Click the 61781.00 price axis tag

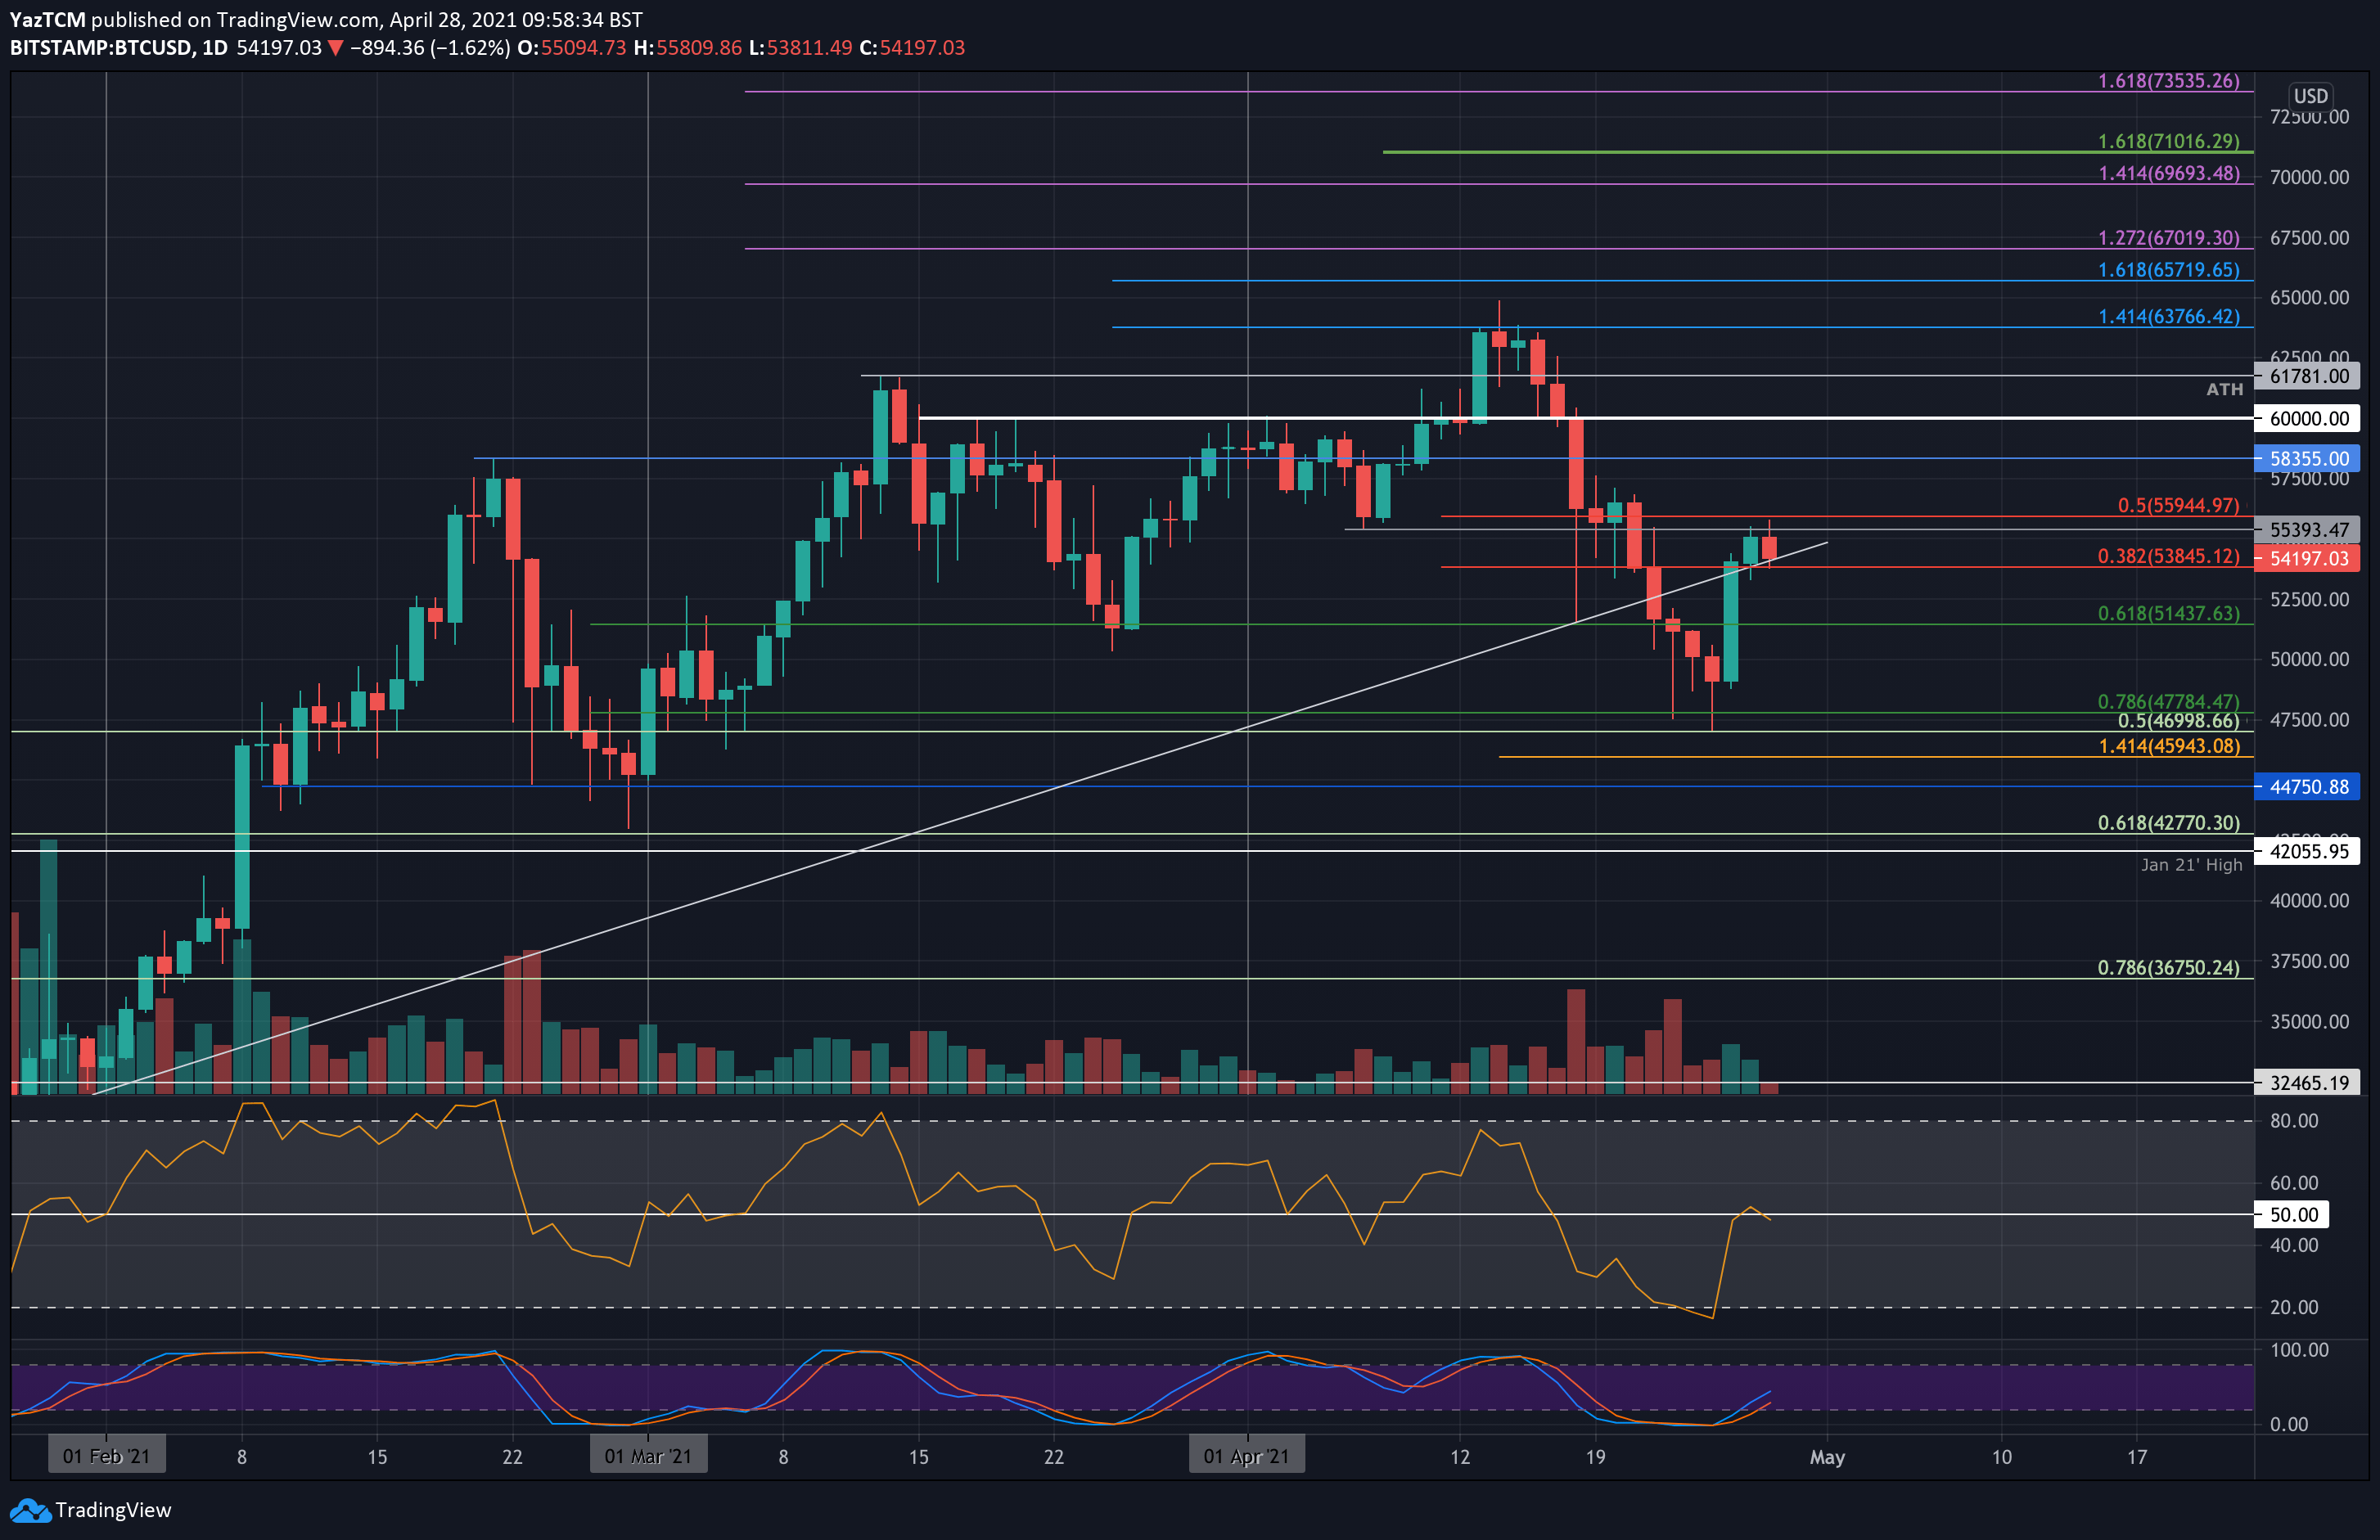pos(2307,377)
